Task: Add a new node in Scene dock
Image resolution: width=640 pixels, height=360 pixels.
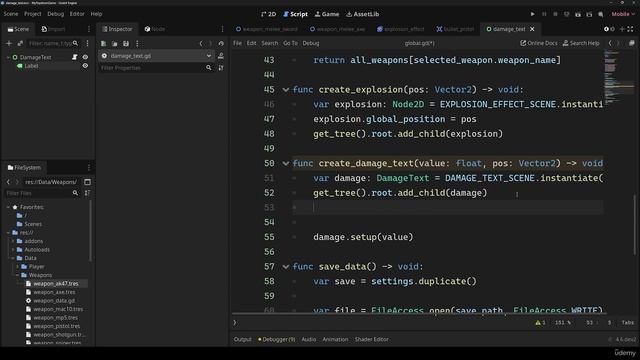Action: pos(9,43)
